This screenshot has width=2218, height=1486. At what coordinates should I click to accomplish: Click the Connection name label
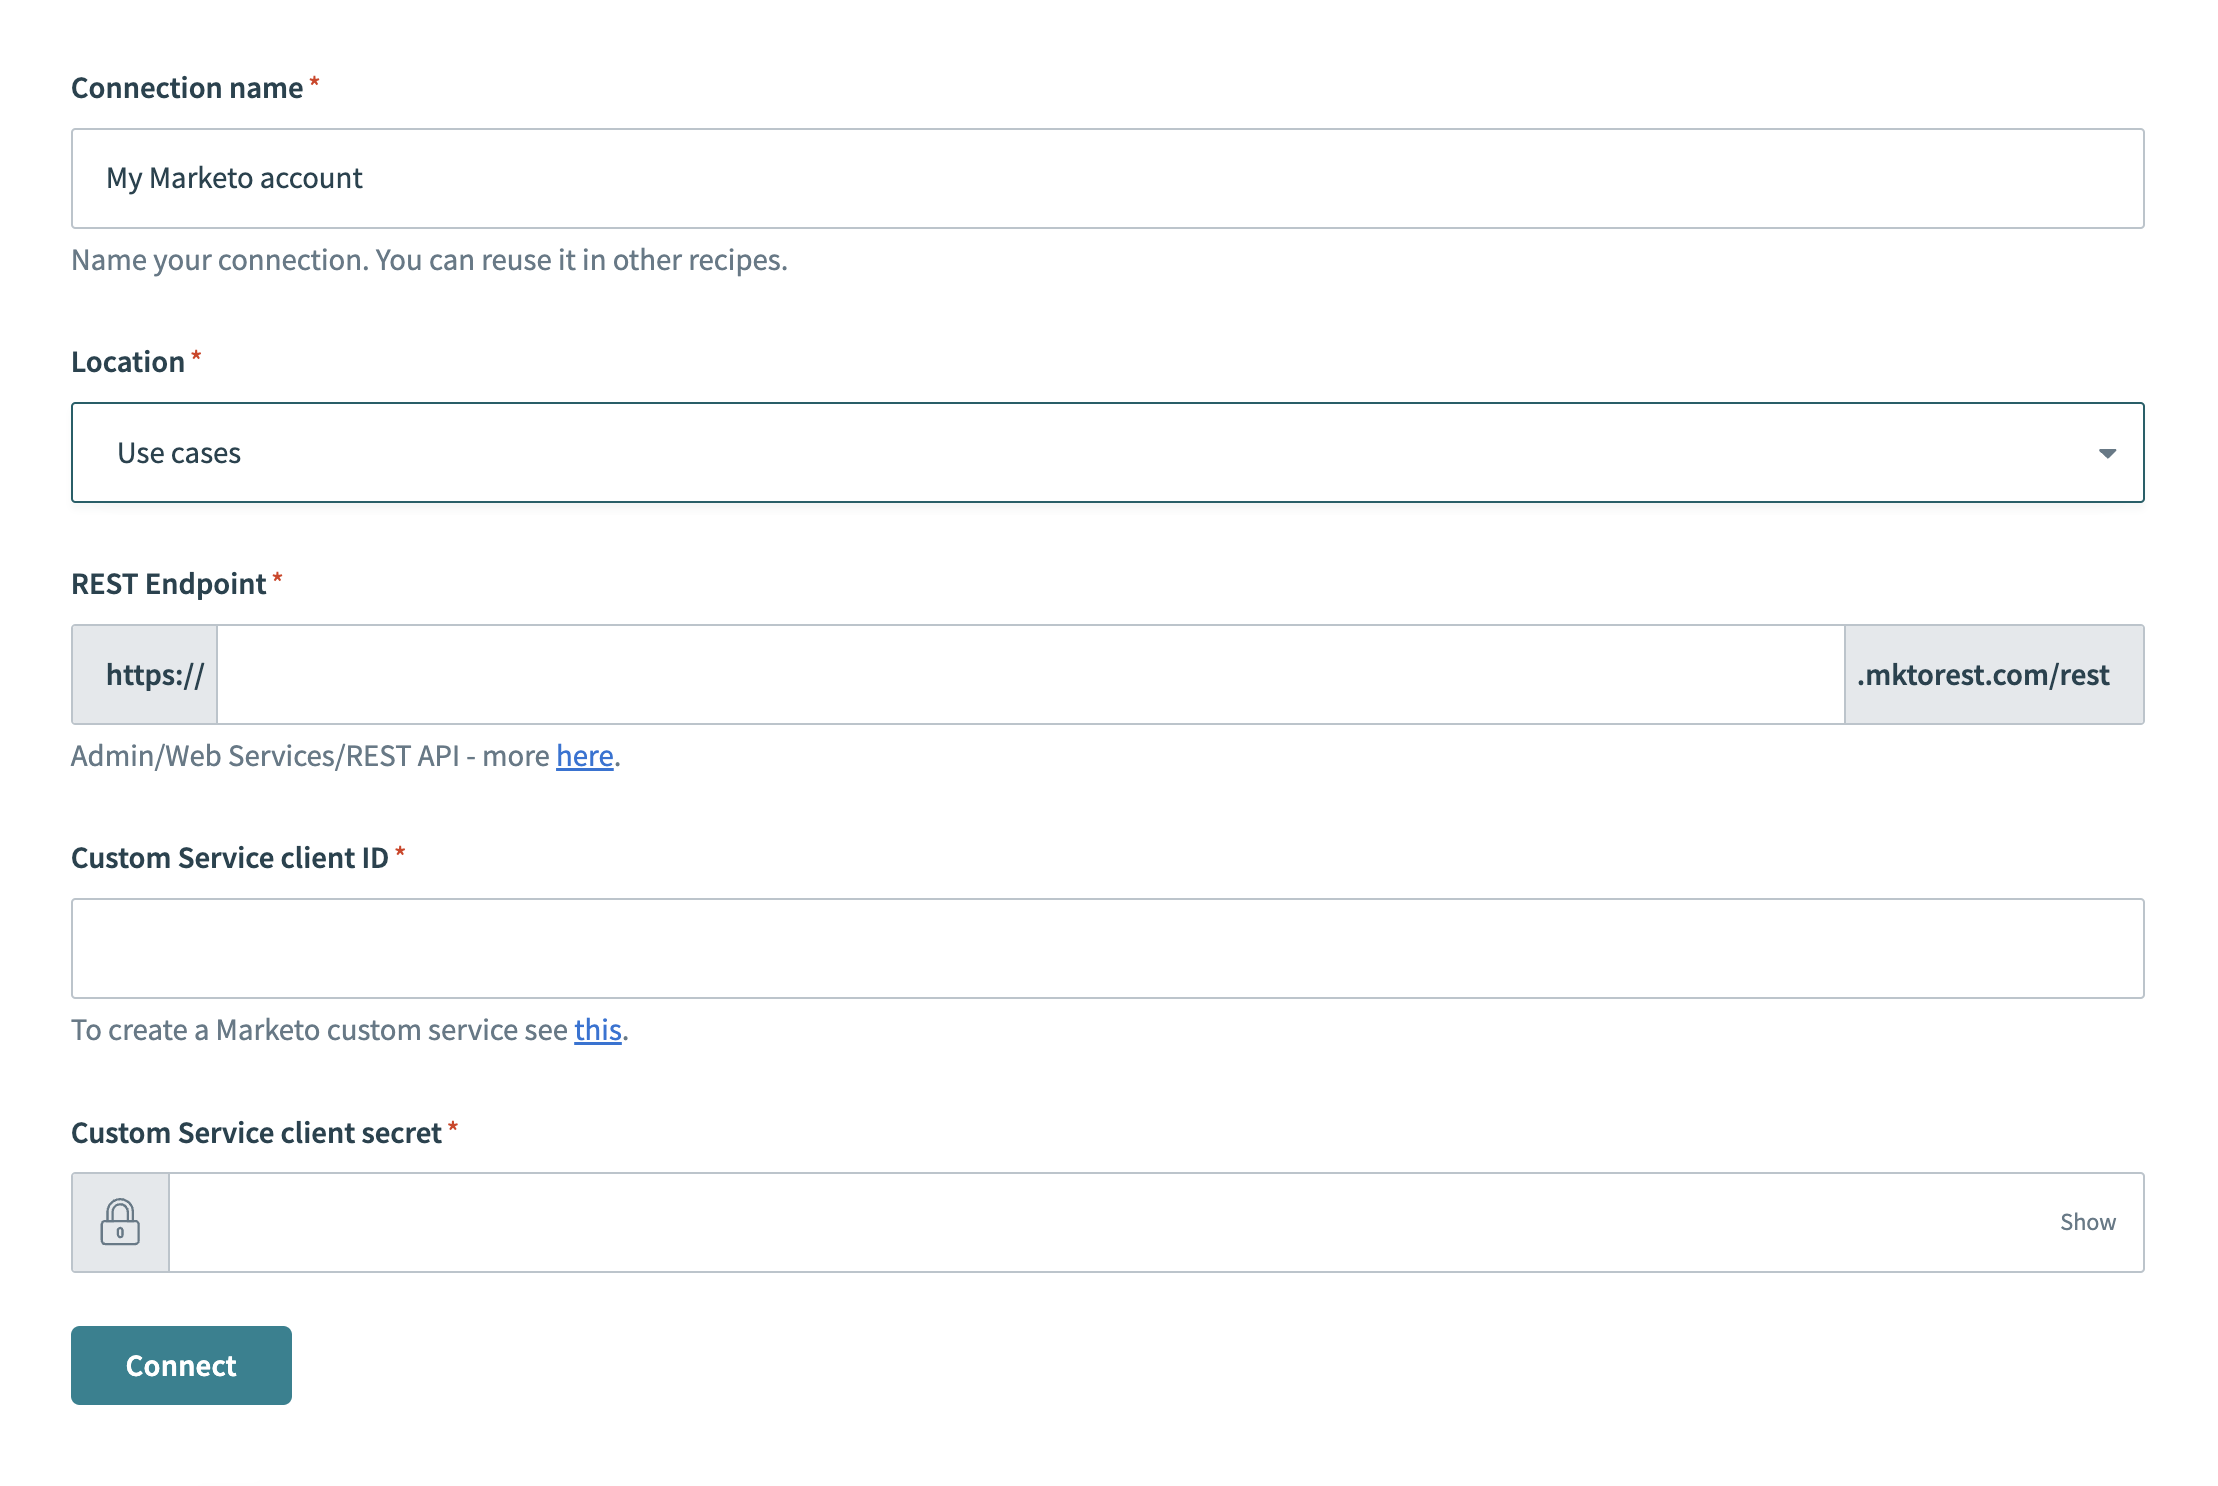(187, 88)
